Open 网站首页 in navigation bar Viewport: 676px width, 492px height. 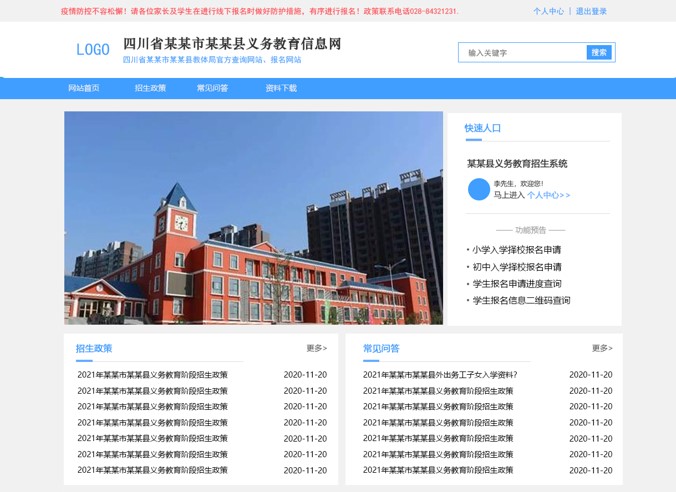coord(84,88)
